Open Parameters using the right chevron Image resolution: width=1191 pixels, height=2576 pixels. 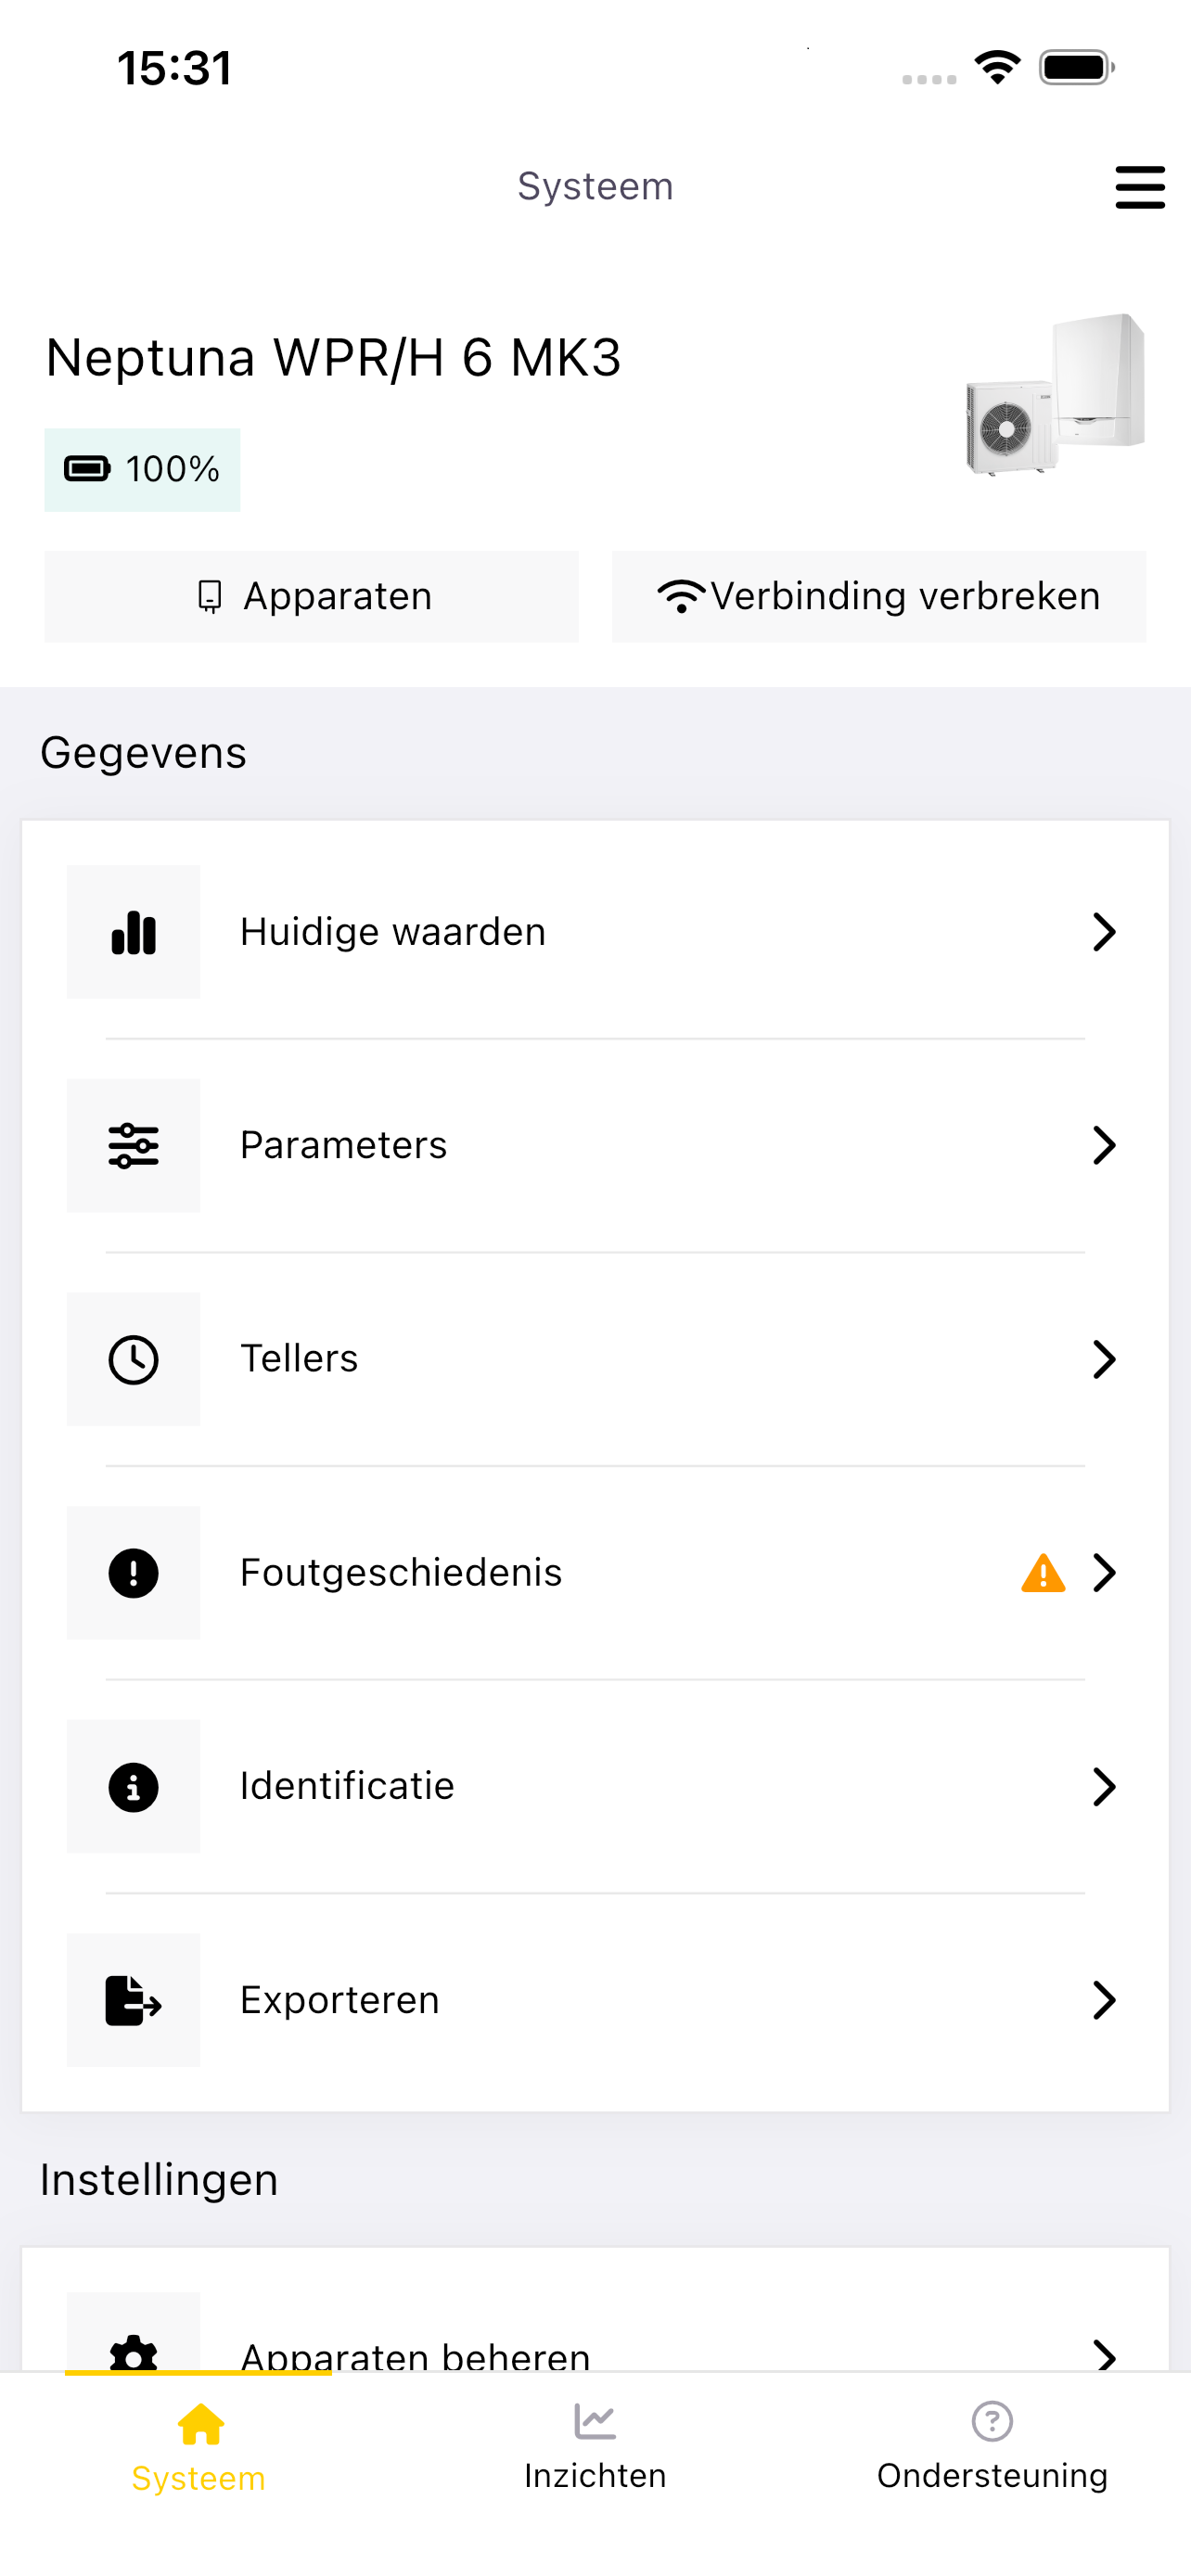click(1103, 1145)
